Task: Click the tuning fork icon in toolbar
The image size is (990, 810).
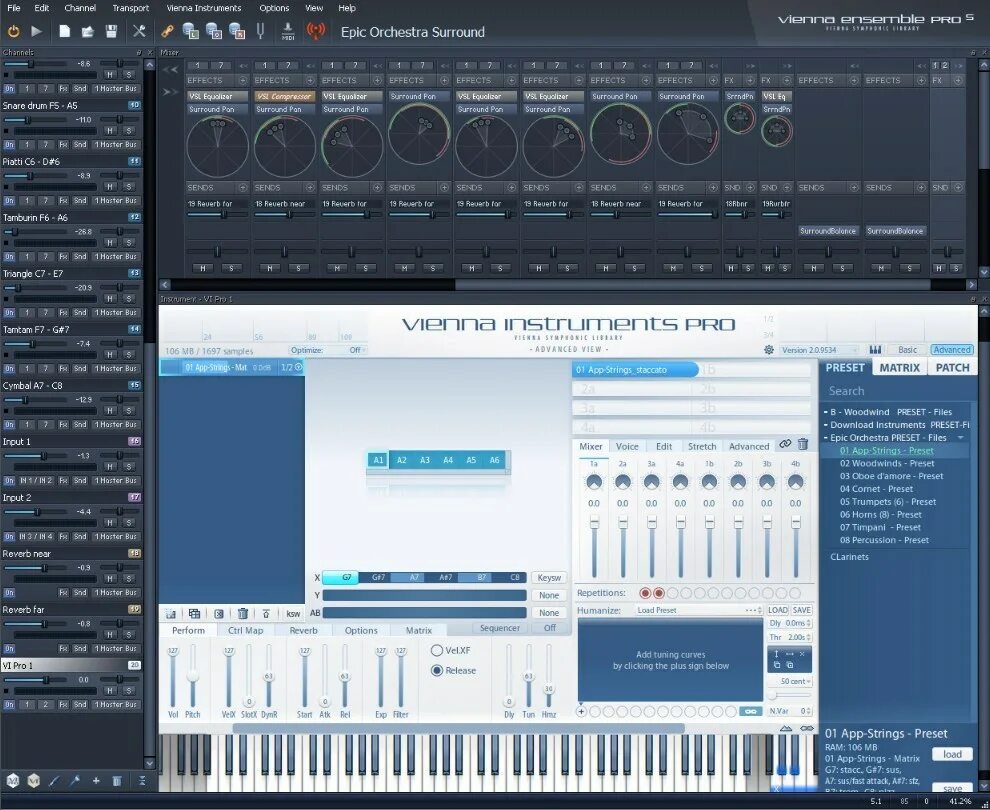Action: [260, 31]
